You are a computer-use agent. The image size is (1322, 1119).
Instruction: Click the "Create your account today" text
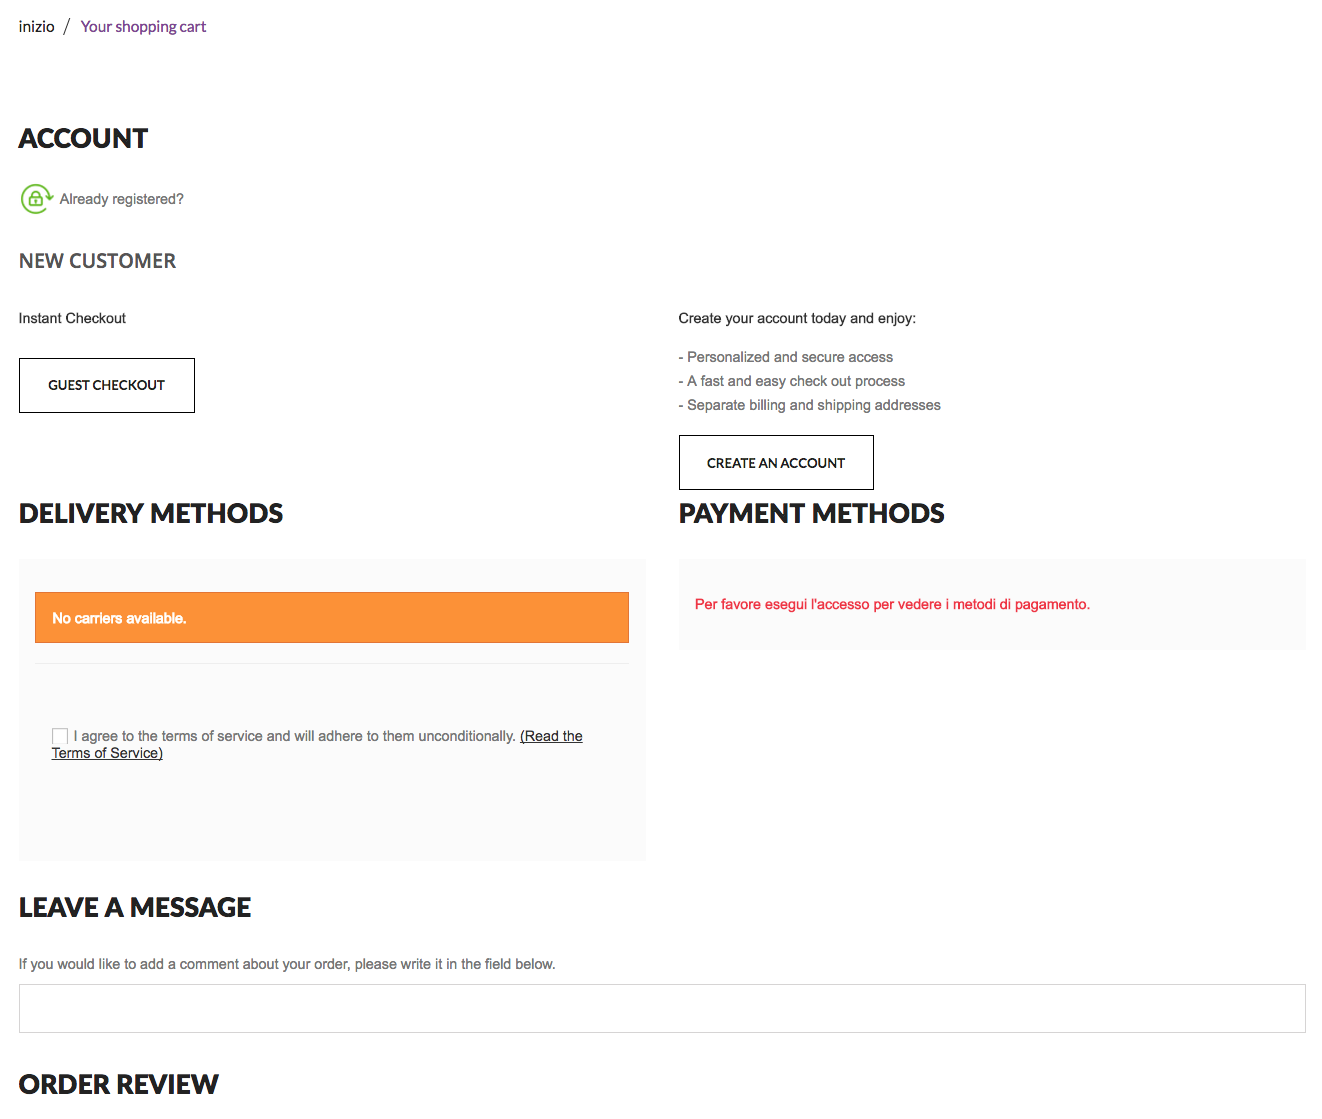pyautogui.click(x=796, y=318)
